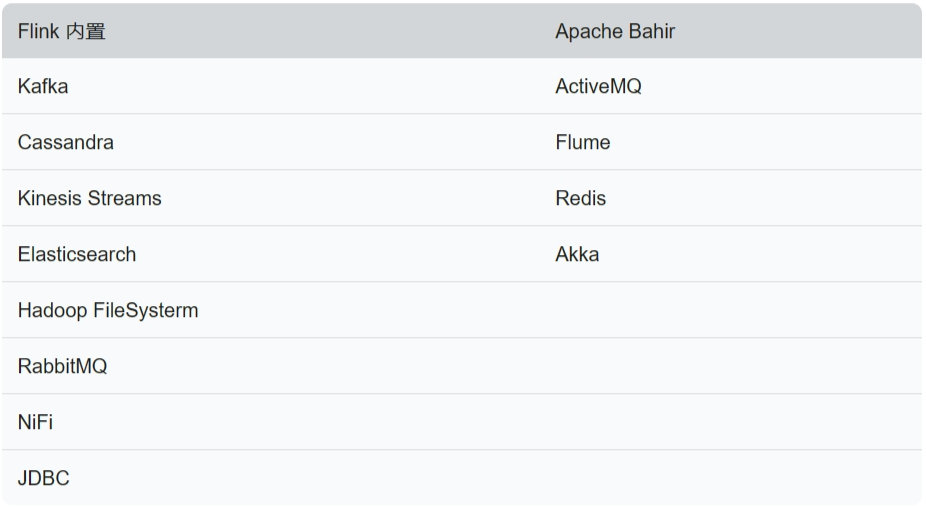Click the Flink 内置 column header
This screenshot has width=926, height=507.
point(62,32)
